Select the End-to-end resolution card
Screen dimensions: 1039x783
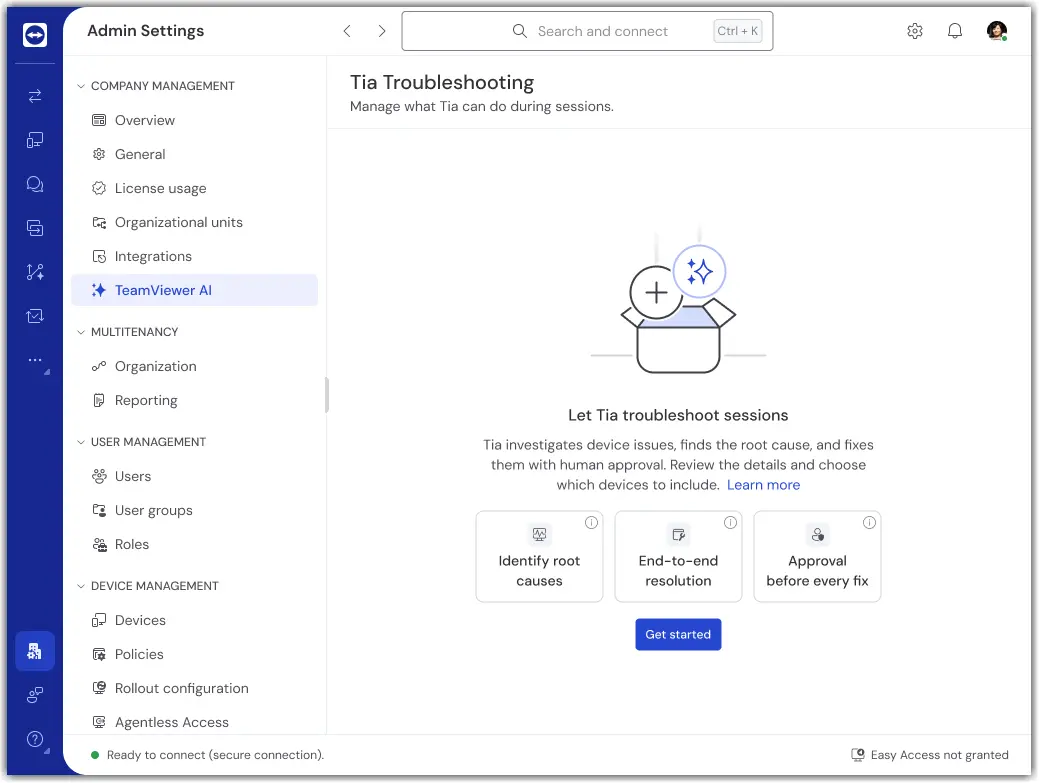679,556
